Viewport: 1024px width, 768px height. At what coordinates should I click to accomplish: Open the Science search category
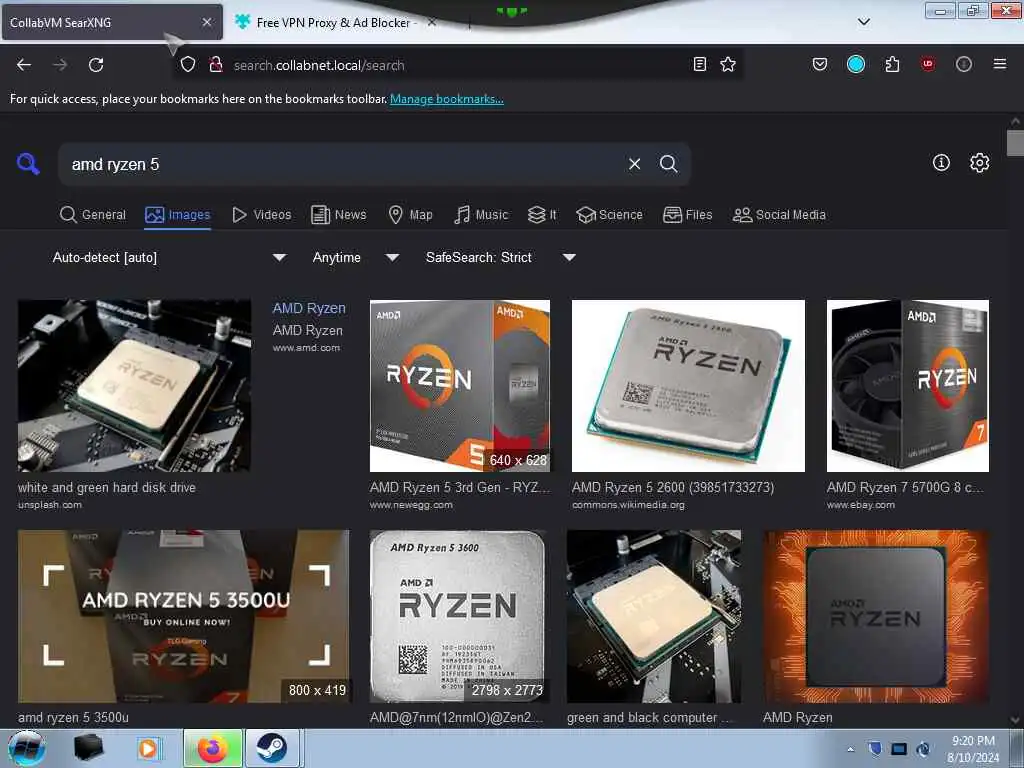610,215
